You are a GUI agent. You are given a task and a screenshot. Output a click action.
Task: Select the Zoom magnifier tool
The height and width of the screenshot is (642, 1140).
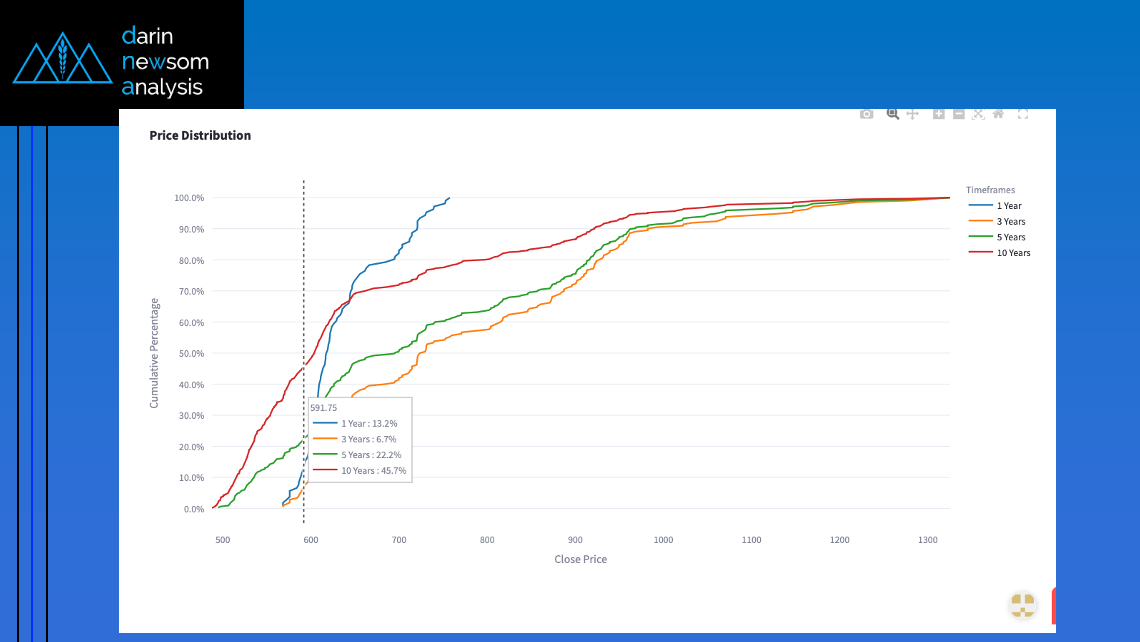(x=893, y=114)
